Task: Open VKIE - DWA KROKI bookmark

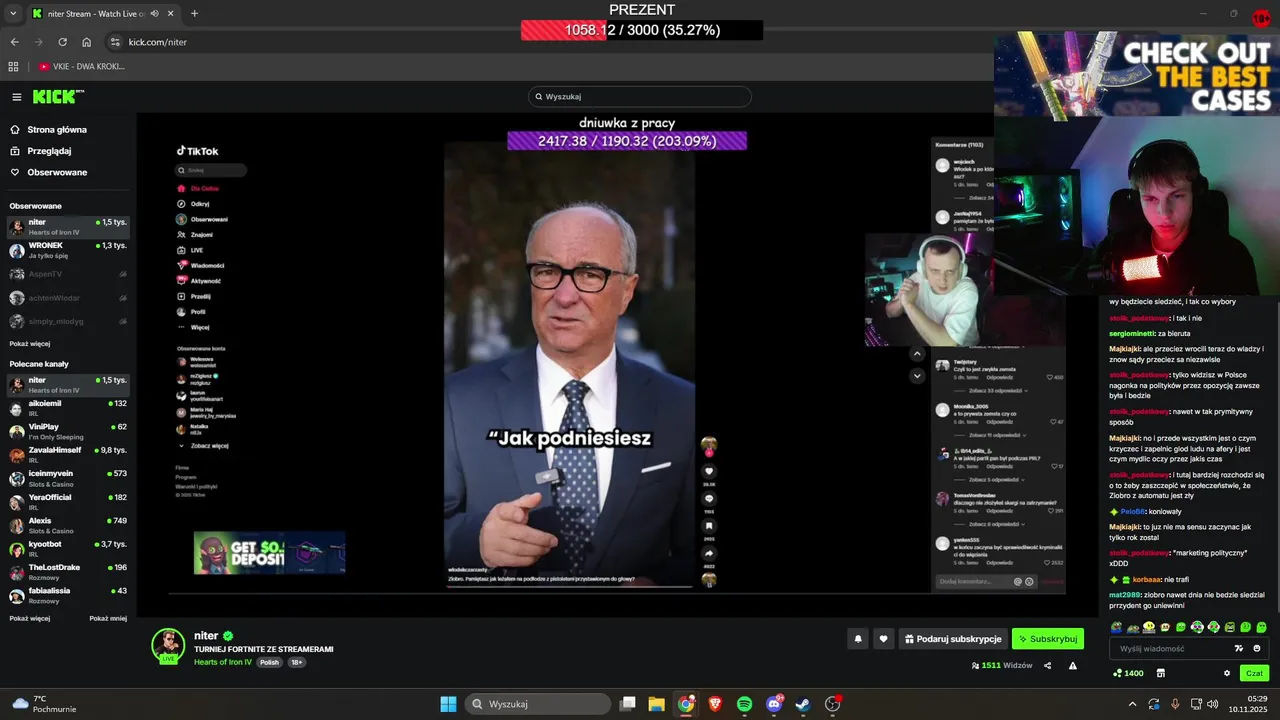Action: tap(82, 66)
